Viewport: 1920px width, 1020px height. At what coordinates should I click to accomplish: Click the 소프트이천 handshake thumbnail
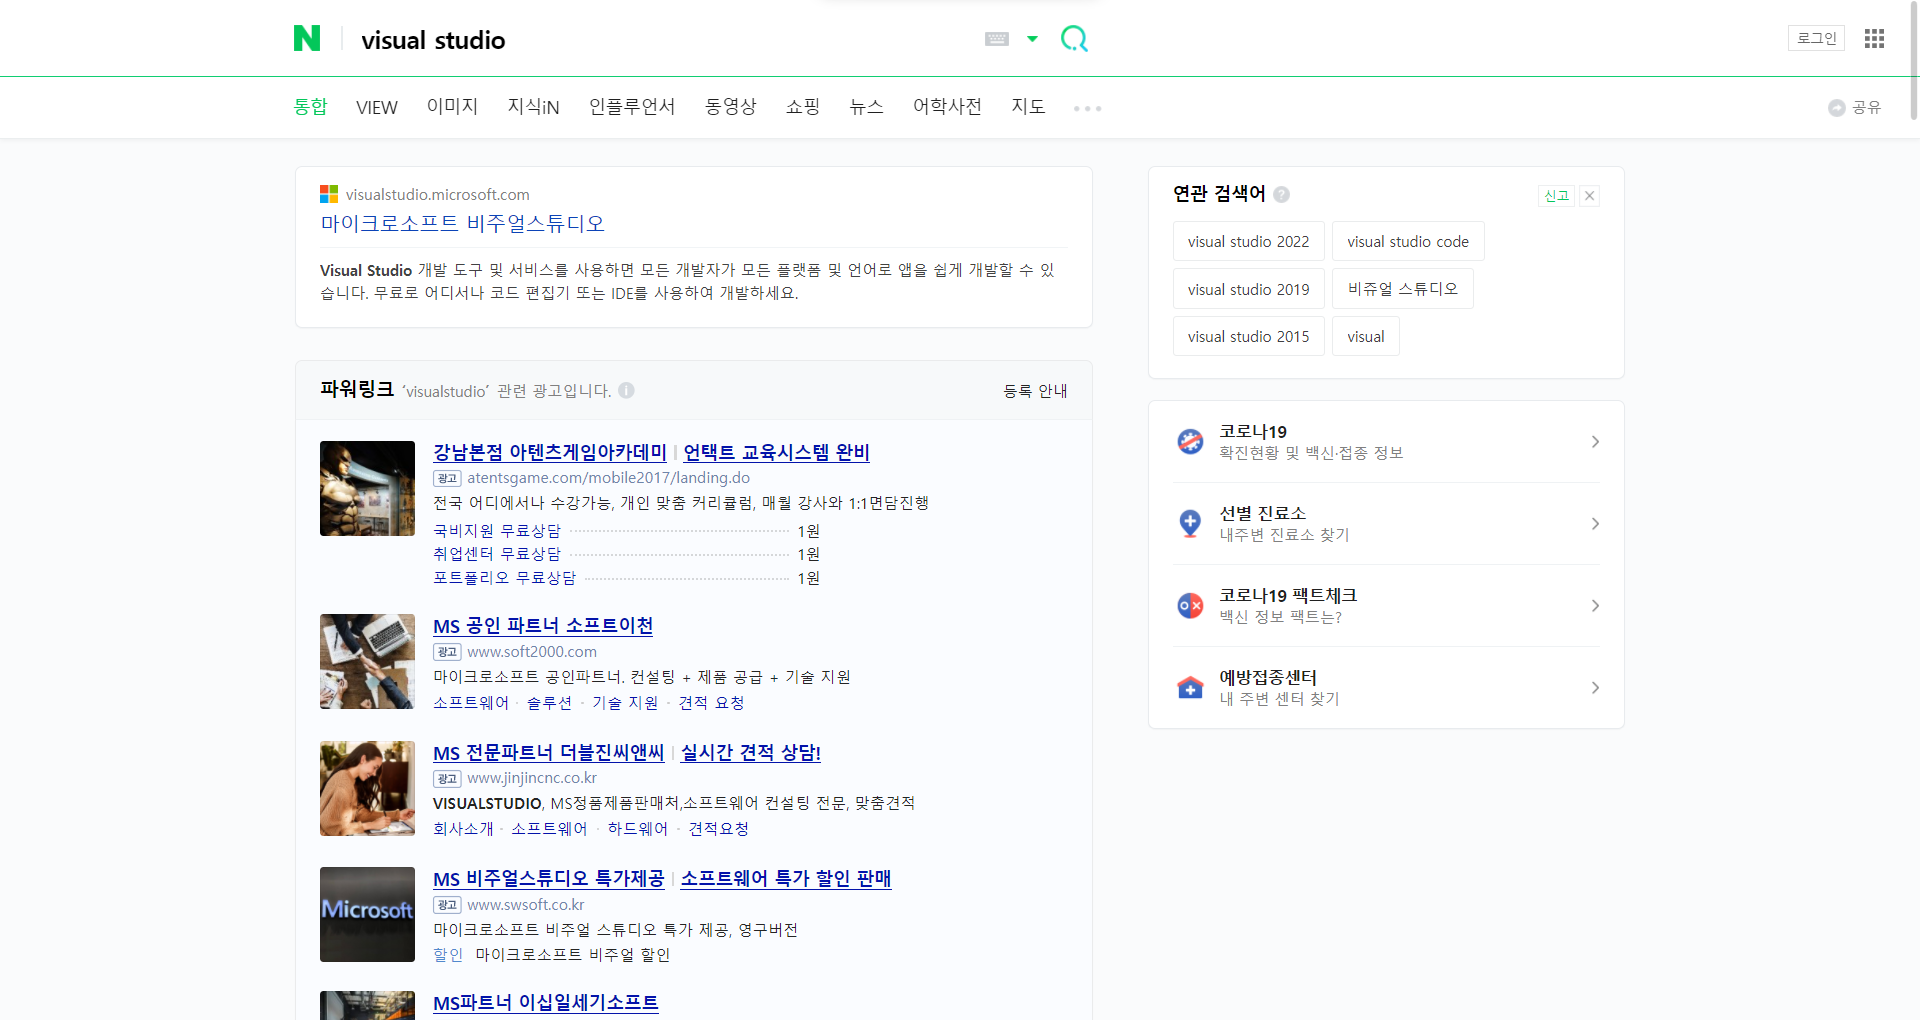(x=367, y=661)
